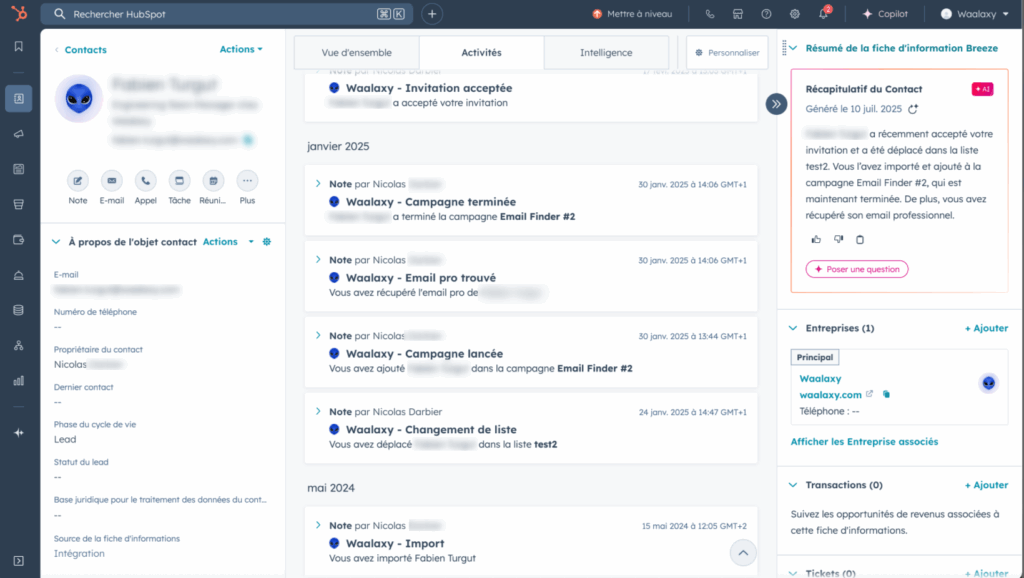
Task: Click the contact avatar image
Action: (78, 99)
